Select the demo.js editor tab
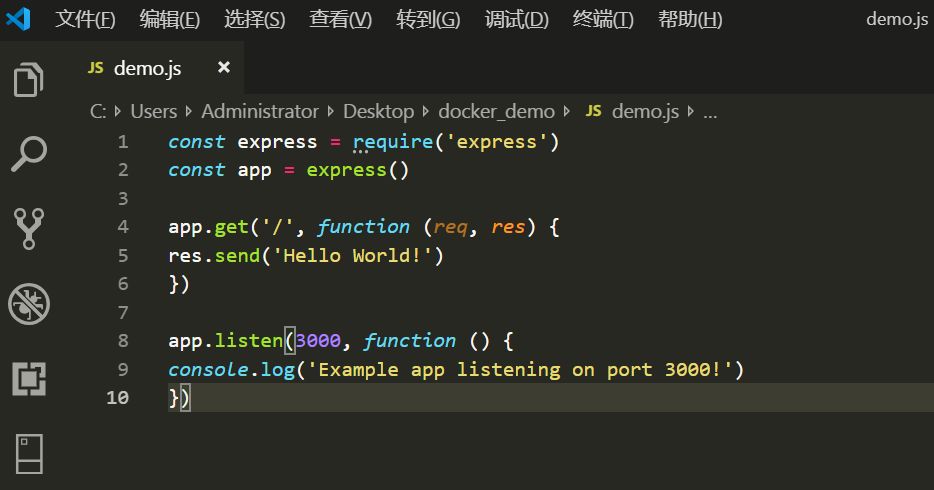Screen dimensions: 934x490 (x=147, y=68)
